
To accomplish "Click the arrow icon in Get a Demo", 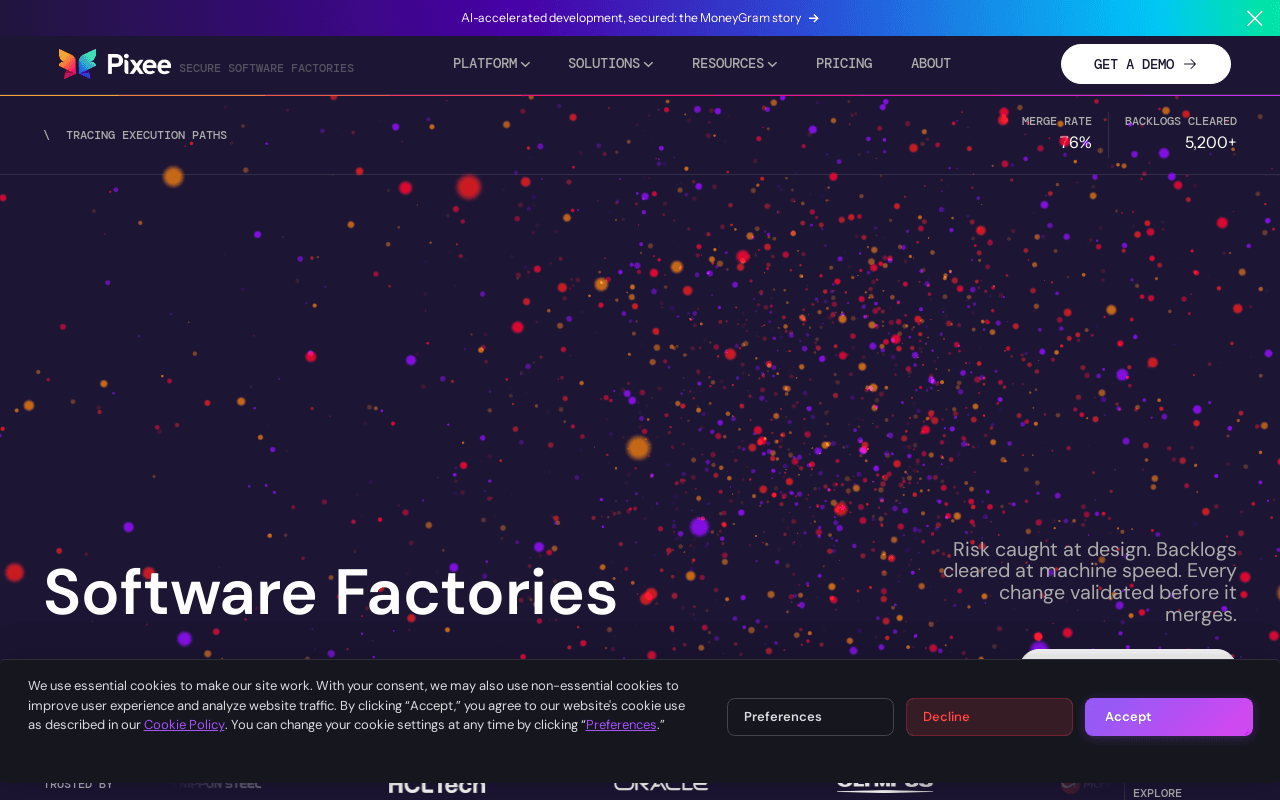I will point(1190,64).
